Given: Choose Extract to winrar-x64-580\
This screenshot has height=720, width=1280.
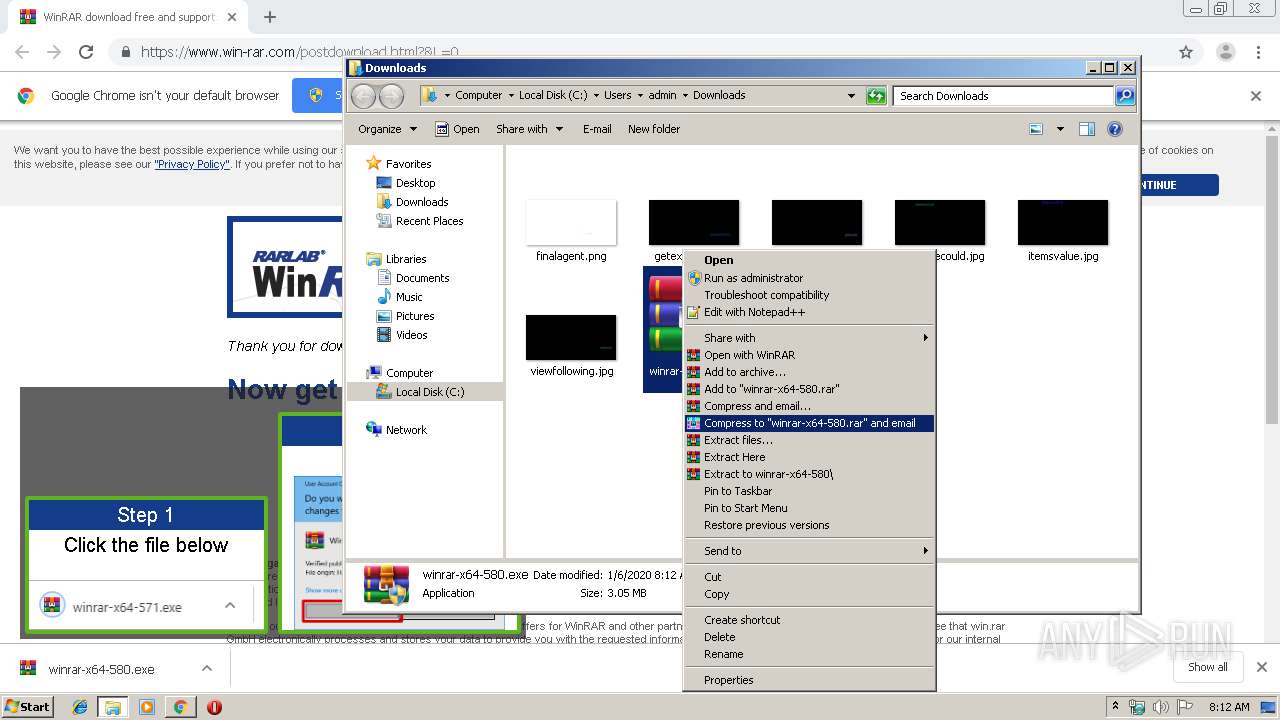Looking at the screenshot, I should pyautogui.click(x=809, y=474).
